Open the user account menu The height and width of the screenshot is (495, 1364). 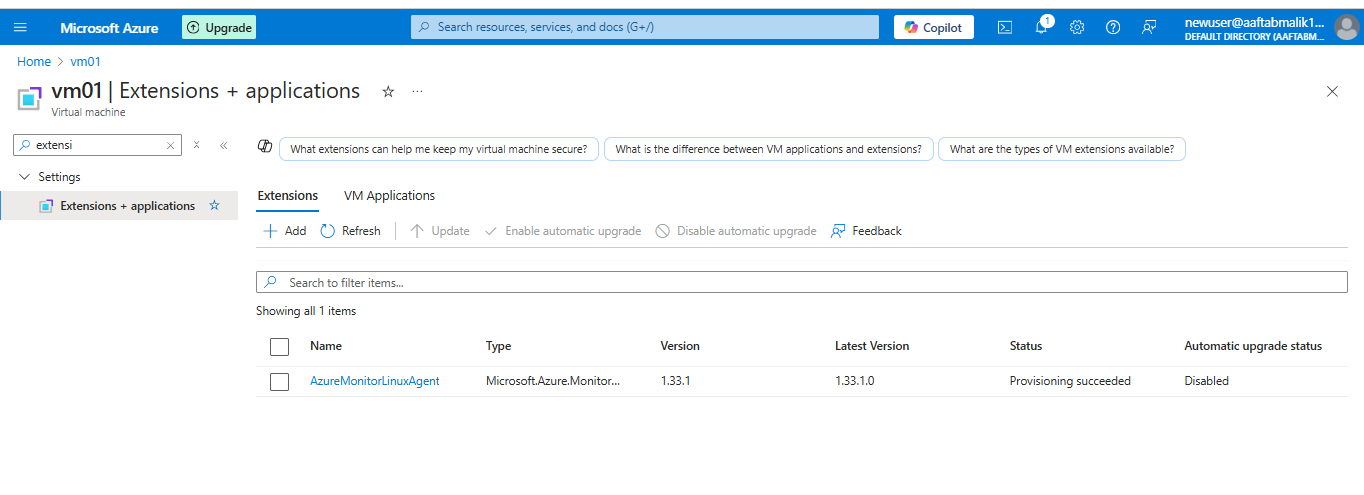(1346, 28)
